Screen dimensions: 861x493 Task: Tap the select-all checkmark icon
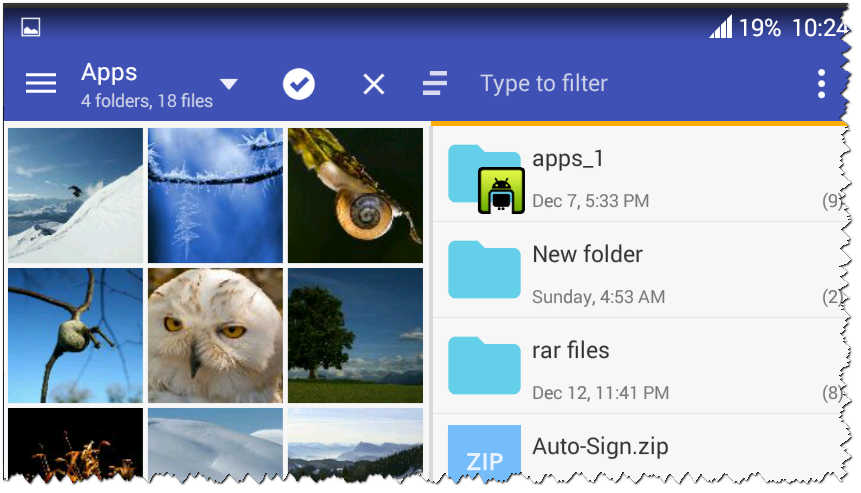[x=298, y=84]
